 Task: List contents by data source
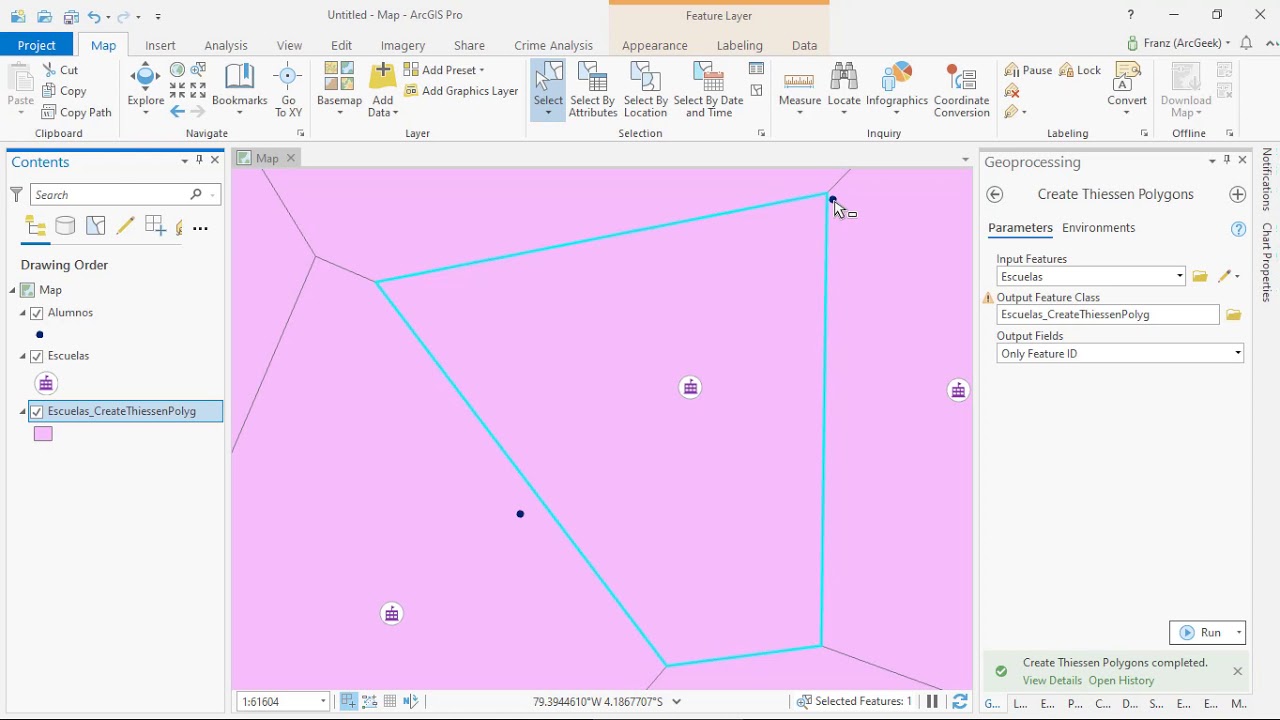coord(65,227)
